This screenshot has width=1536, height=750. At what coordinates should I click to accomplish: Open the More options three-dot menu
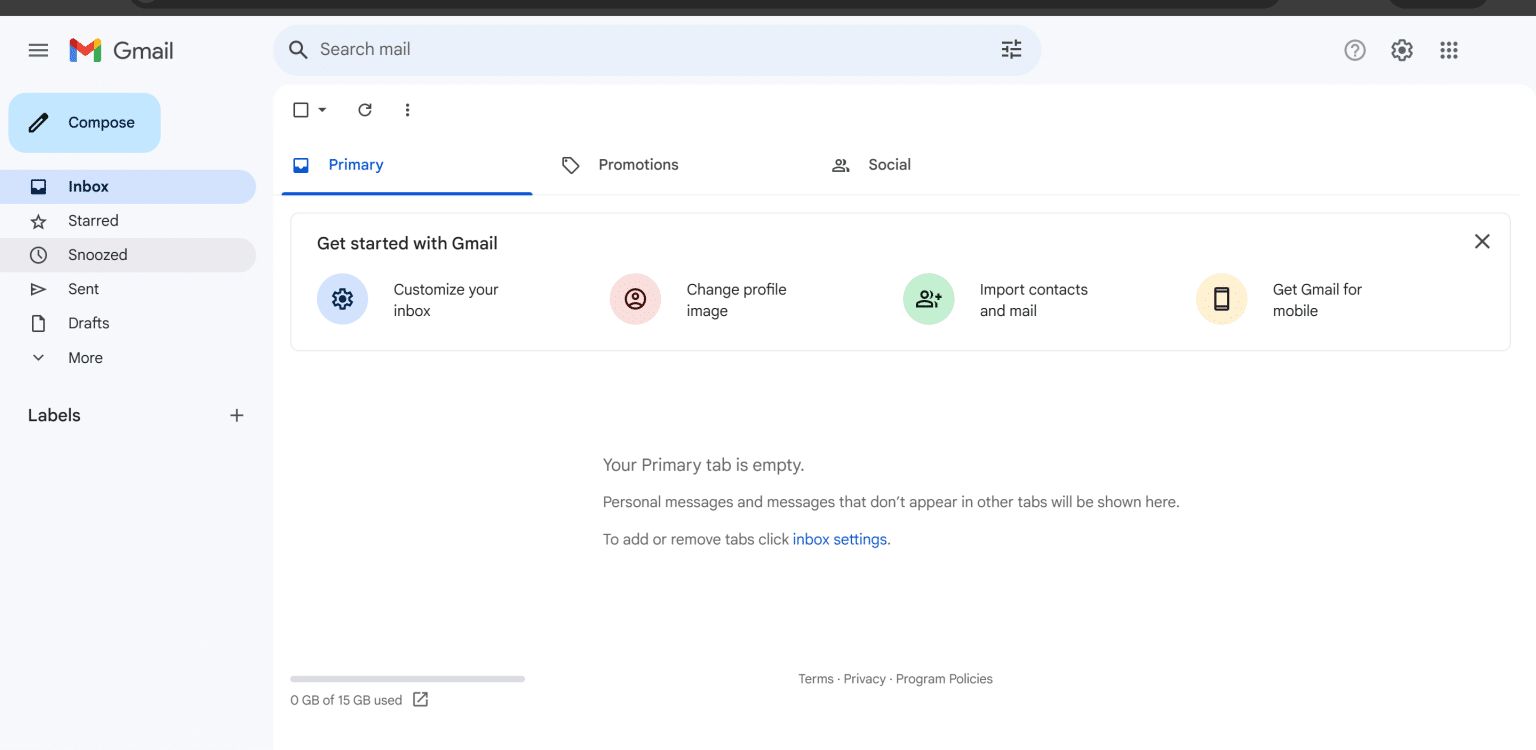tap(407, 110)
